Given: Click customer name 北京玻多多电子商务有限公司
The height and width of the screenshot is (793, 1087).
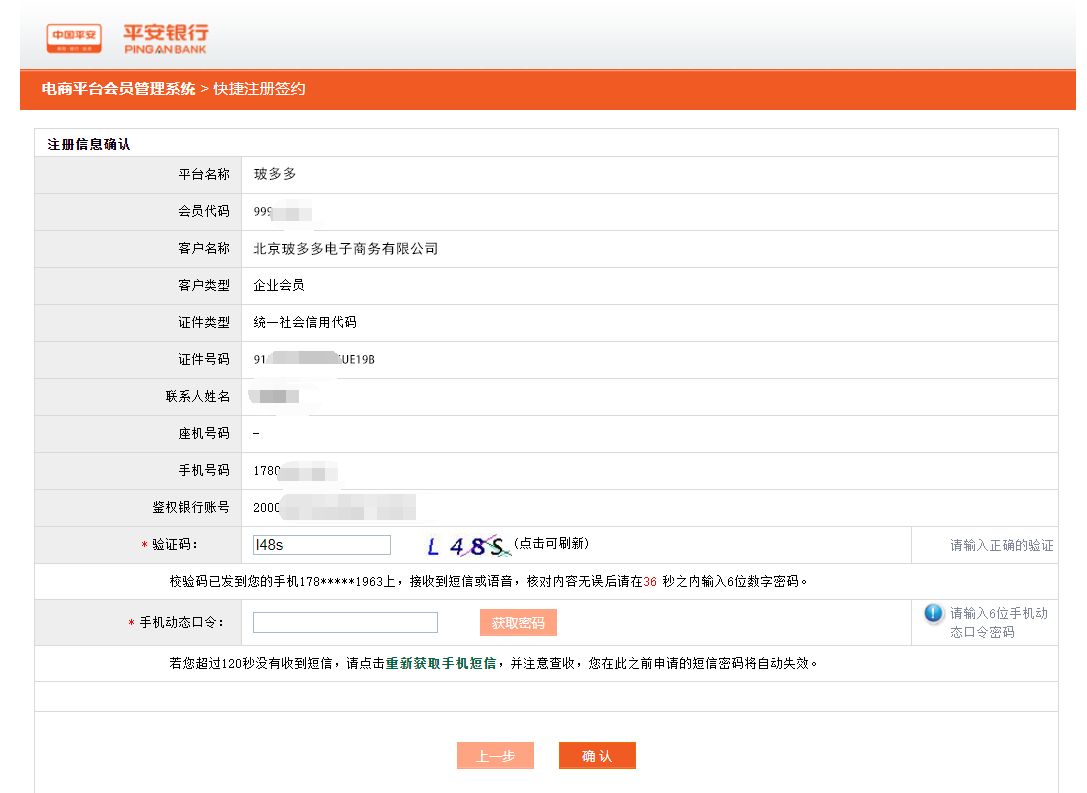Looking at the screenshot, I should [x=345, y=248].
